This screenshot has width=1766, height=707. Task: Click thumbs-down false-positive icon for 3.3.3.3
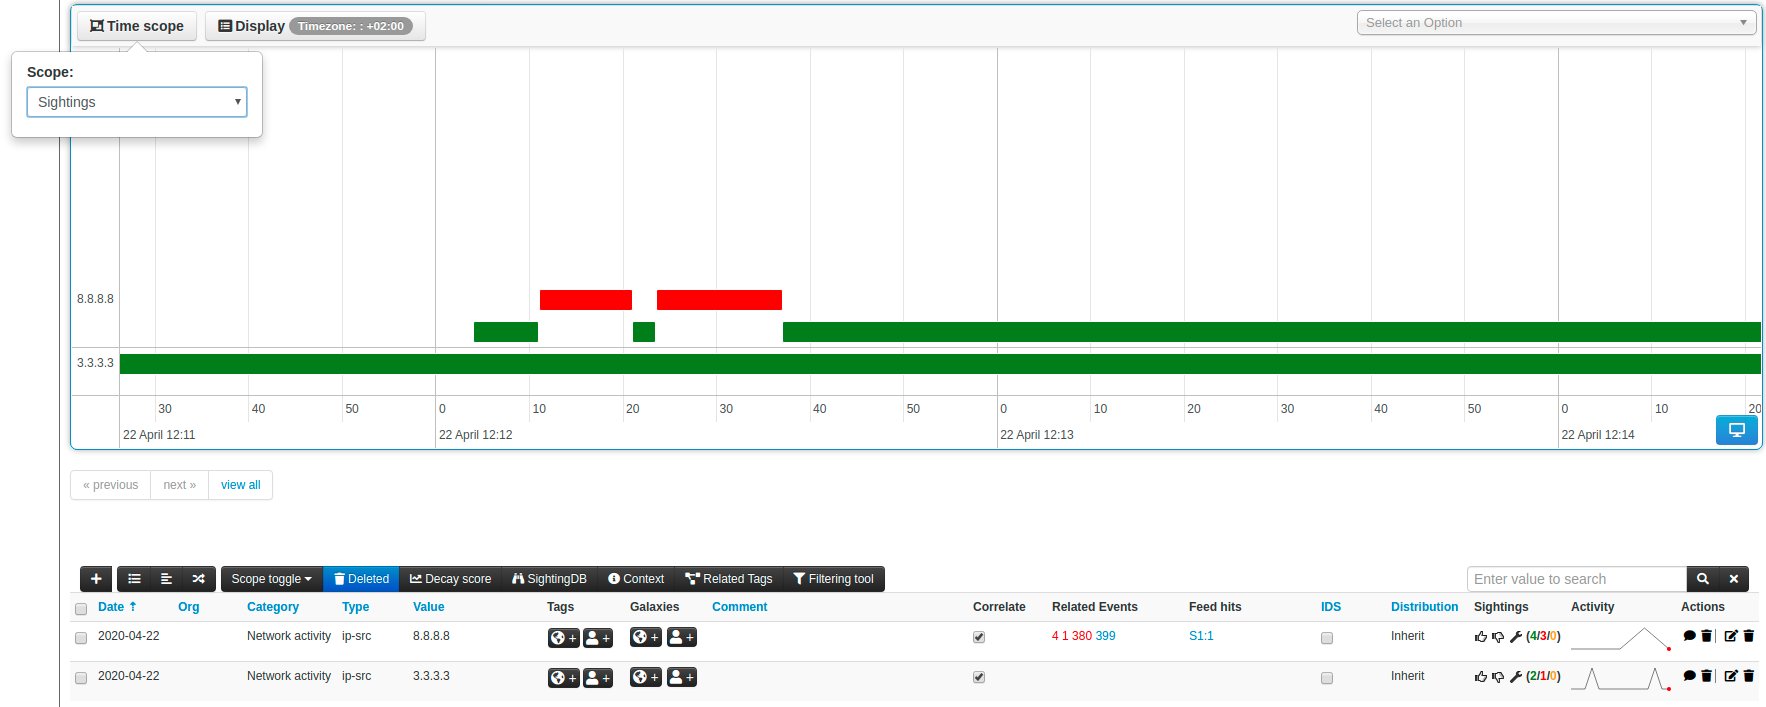tap(1498, 677)
